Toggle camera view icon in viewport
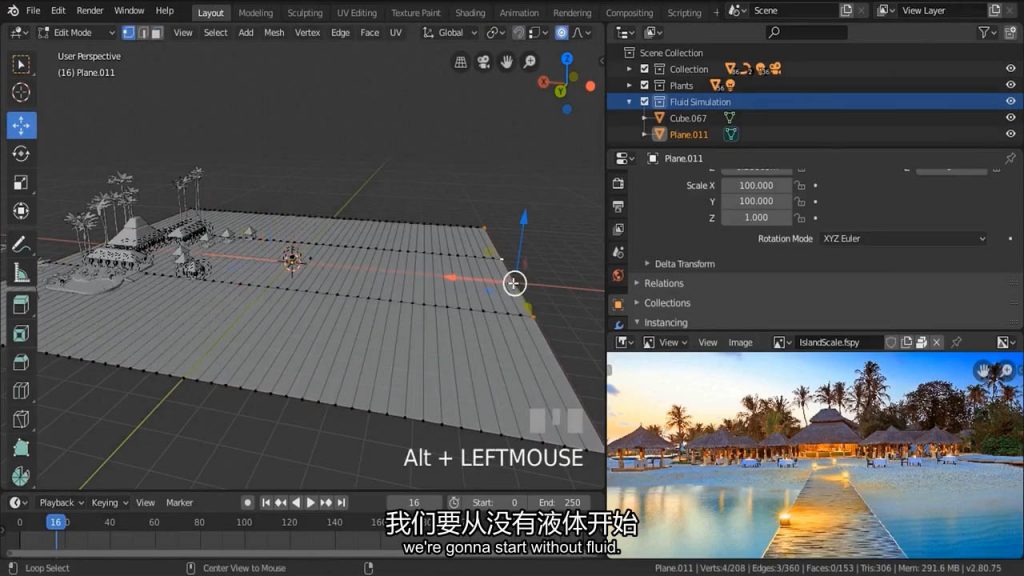This screenshot has width=1024, height=576. [483, 62]
